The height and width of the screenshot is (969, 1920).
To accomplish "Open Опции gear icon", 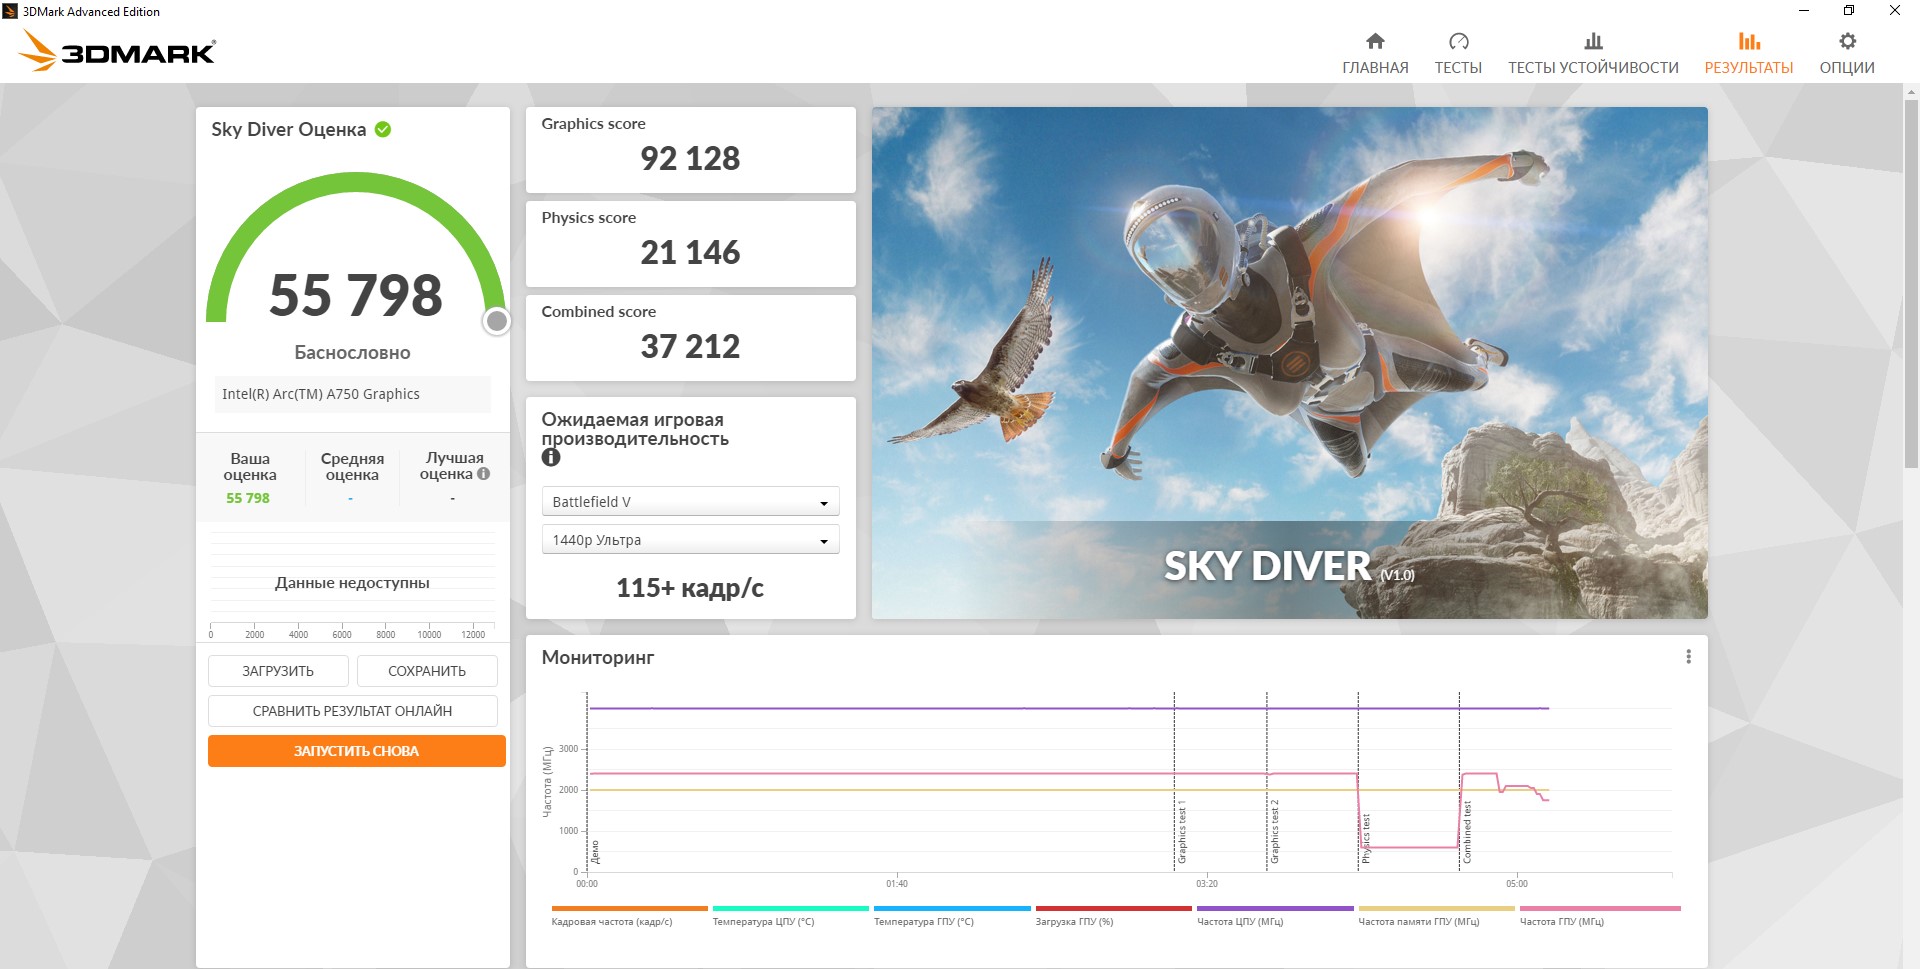I will pos(1847,41).
